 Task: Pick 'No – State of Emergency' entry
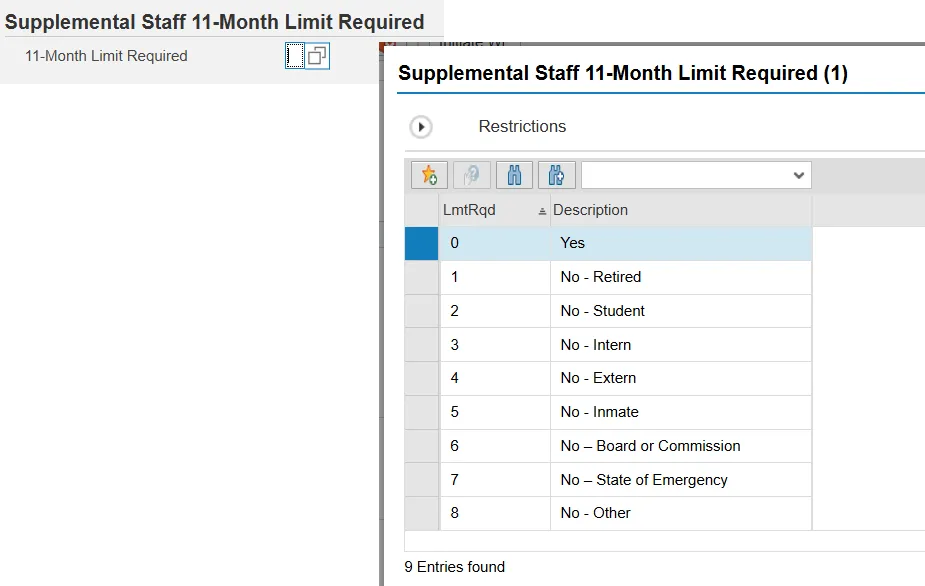coord(644,480)
